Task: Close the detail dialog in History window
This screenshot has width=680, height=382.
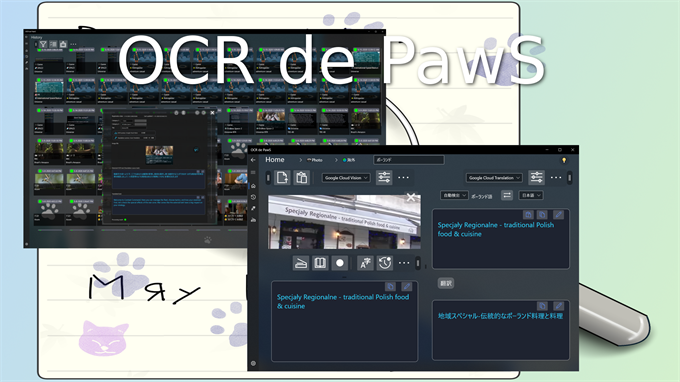Action: (x=212, y=113)
